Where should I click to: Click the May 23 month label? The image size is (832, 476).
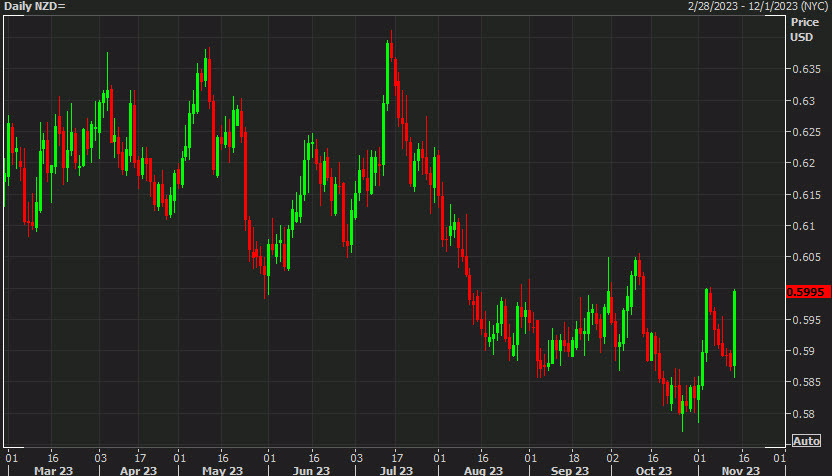point(222,471)
